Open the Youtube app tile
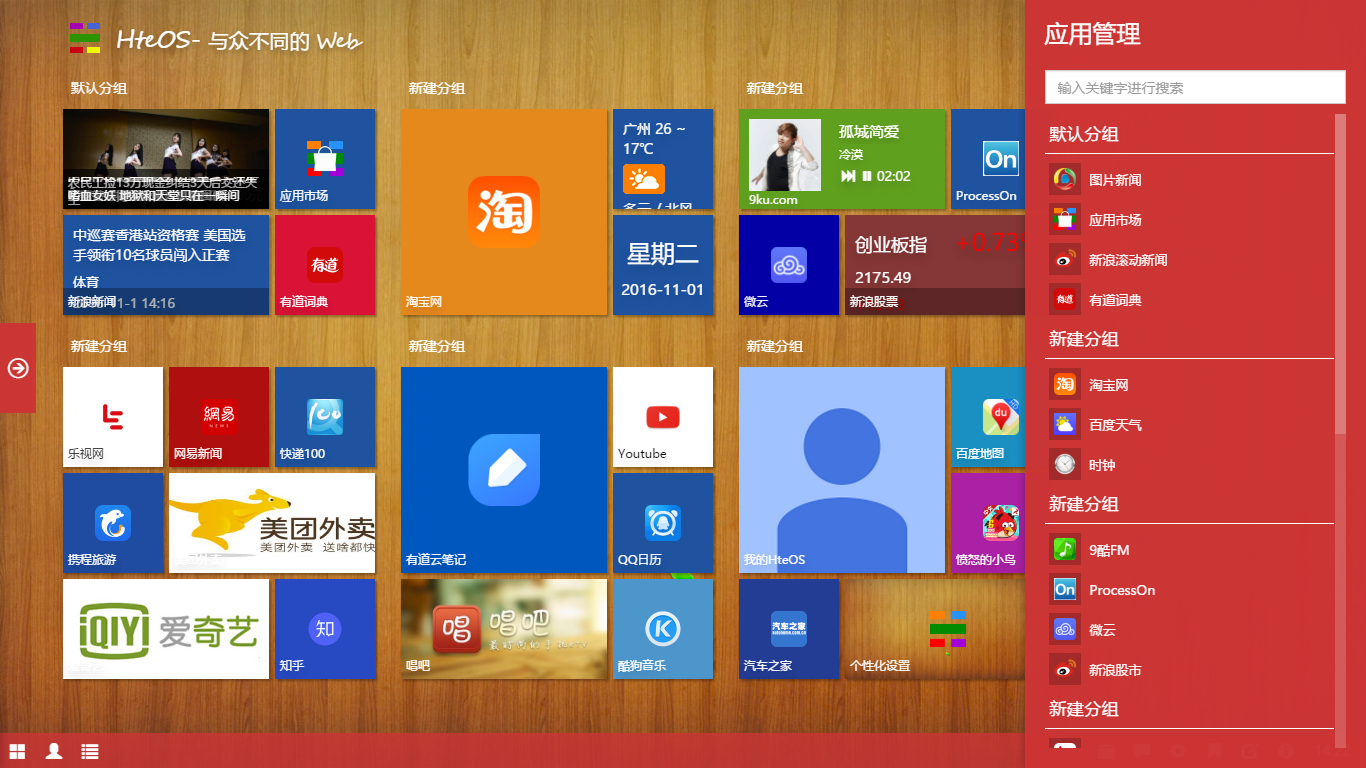The height and width of the screenshot is (768, 1366). (x=663, y=417)
